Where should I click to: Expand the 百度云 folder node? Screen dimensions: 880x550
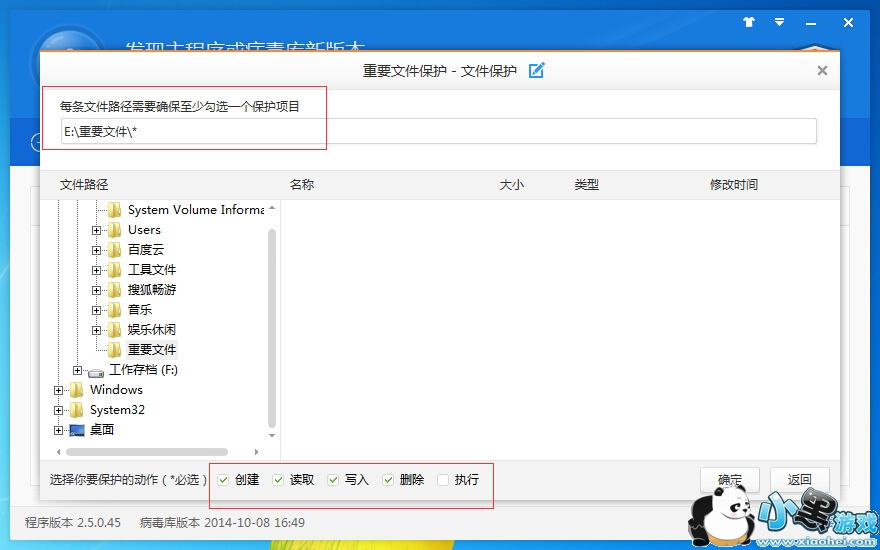pos(97,250)
